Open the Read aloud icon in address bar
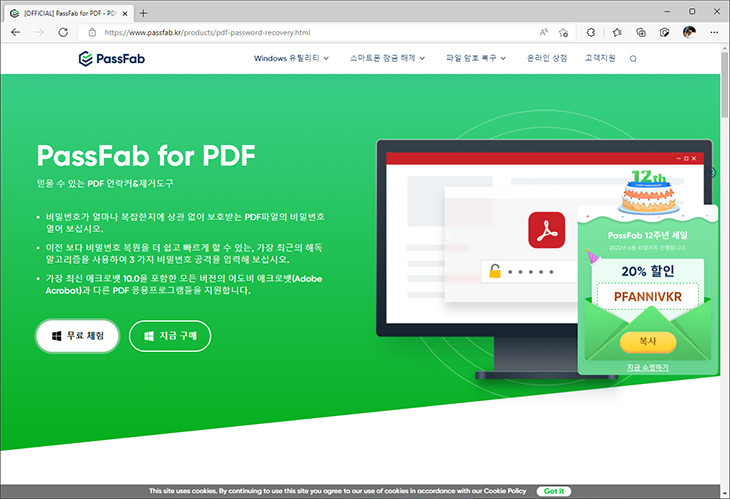The image size is (730, 499). 543,32
